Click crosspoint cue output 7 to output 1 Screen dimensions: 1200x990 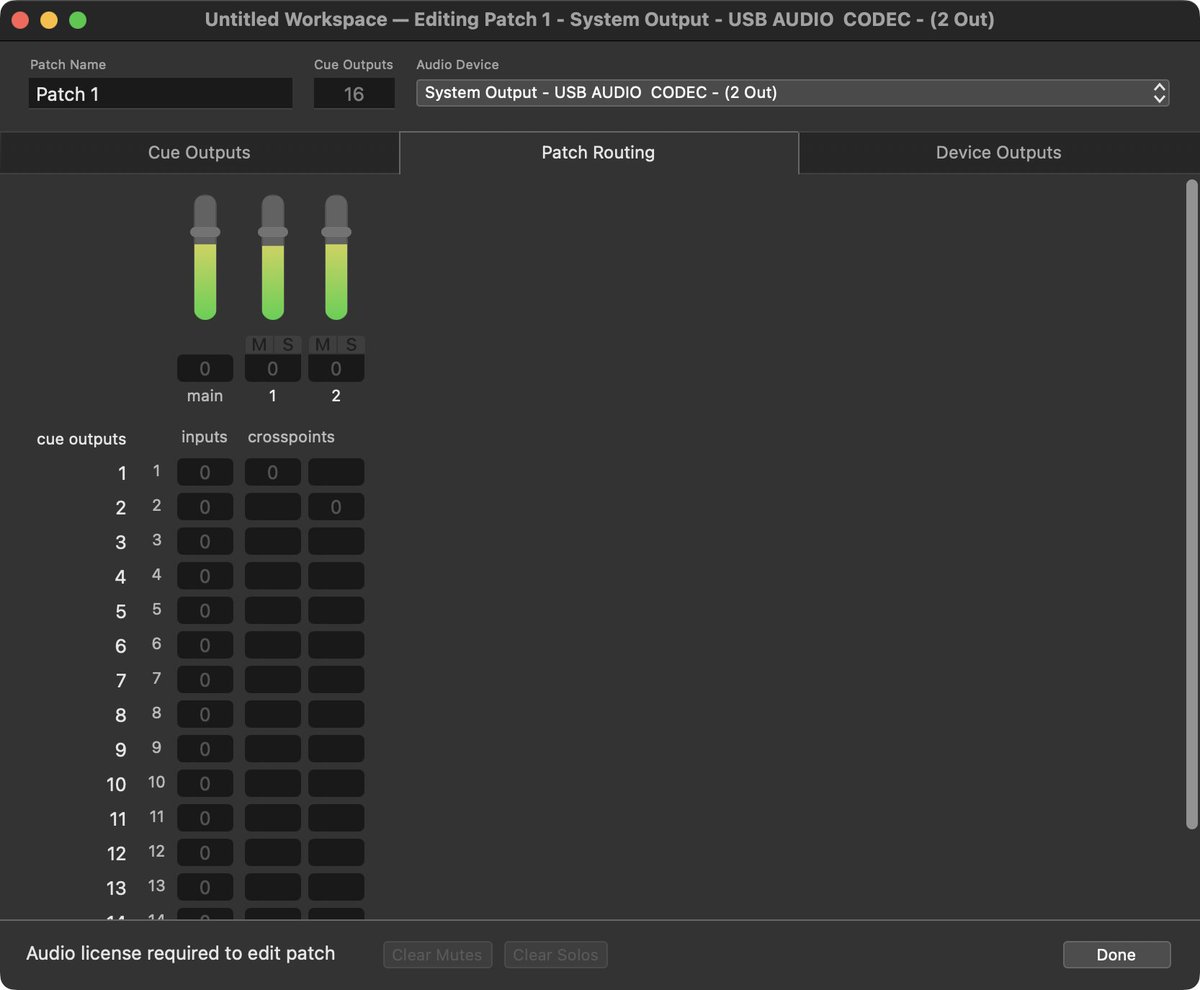[273, 680]
